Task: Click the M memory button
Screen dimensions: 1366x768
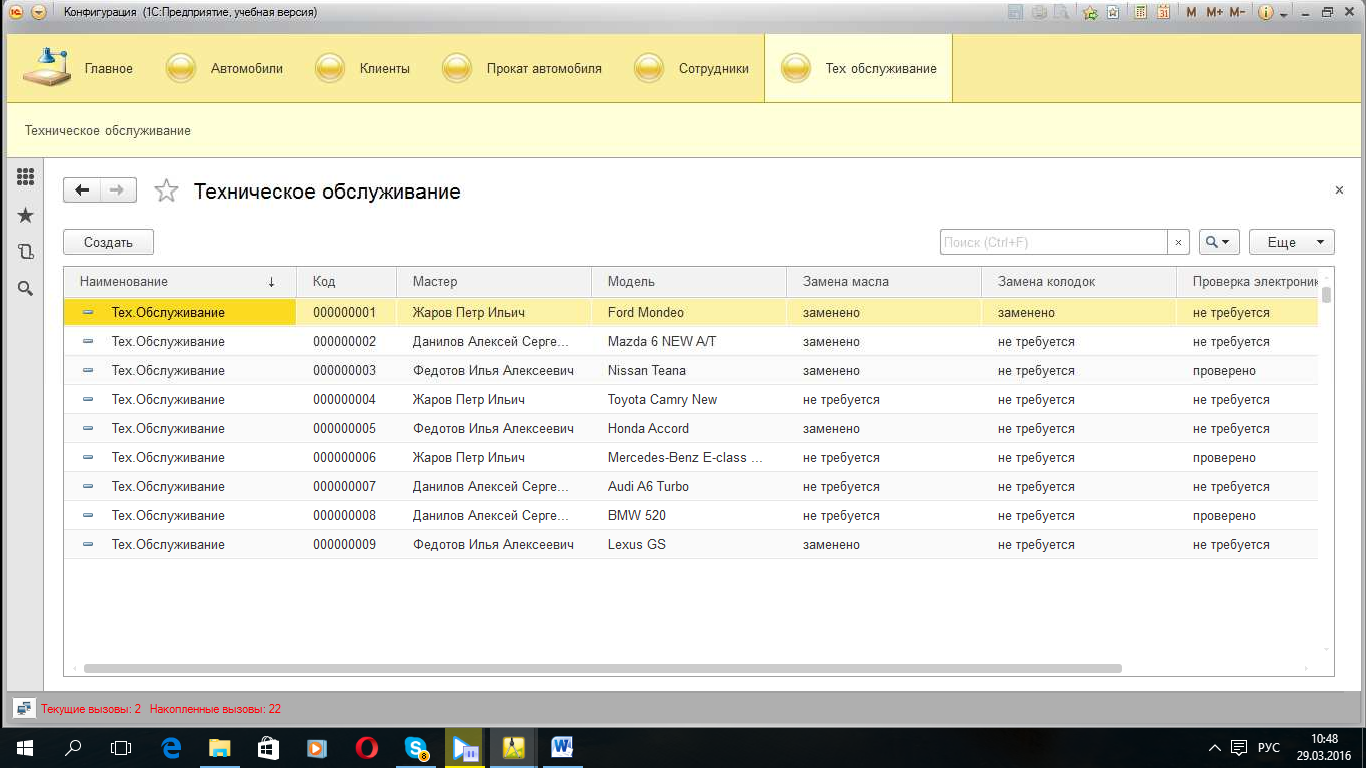Action: click(1191, 13)
